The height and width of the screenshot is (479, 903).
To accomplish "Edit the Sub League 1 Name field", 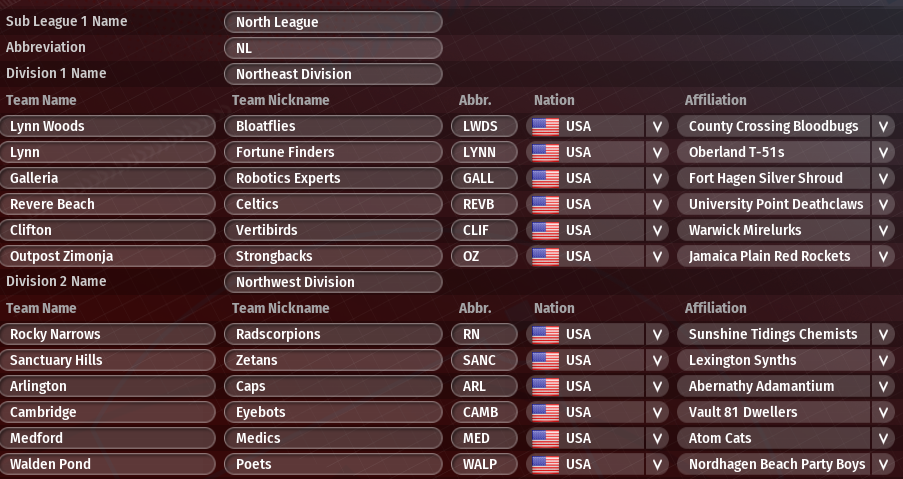I will [x=333, y=22].
